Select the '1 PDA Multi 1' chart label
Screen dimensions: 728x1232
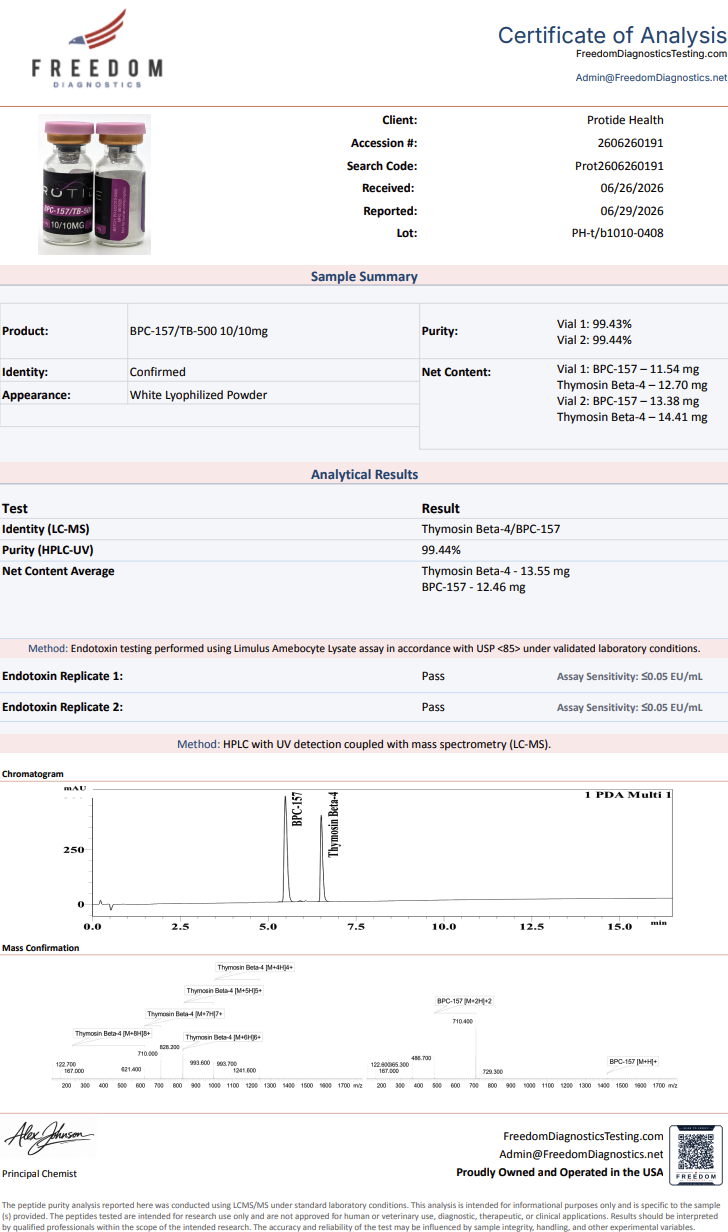[x=629, y=795]
